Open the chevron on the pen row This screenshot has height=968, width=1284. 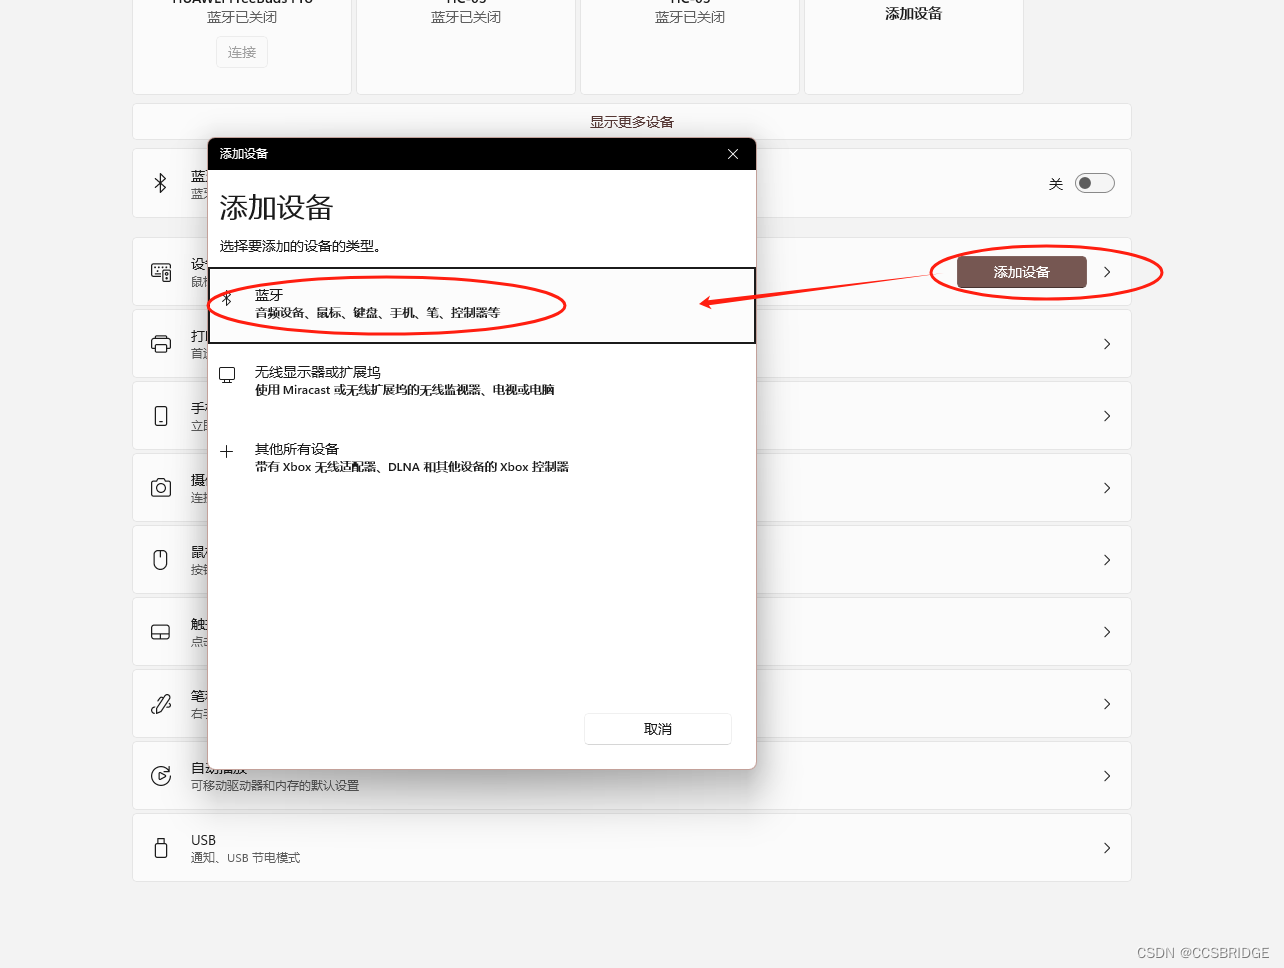point(1107,704)
